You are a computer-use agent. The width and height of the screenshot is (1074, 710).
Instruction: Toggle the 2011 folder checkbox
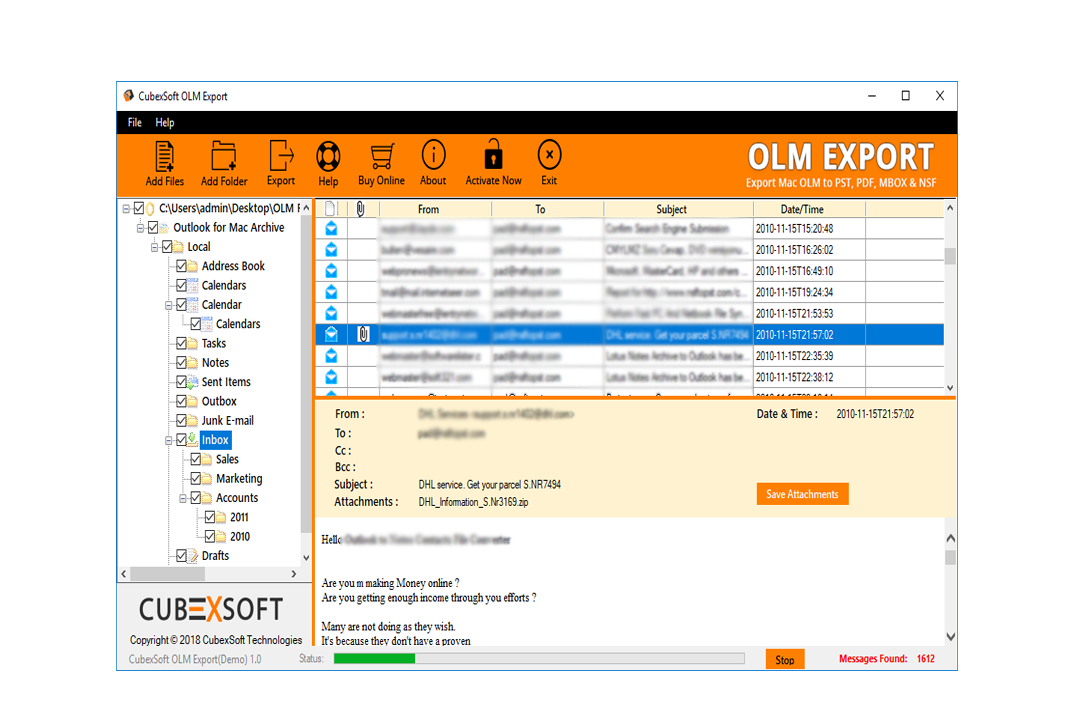coord(210,517)
